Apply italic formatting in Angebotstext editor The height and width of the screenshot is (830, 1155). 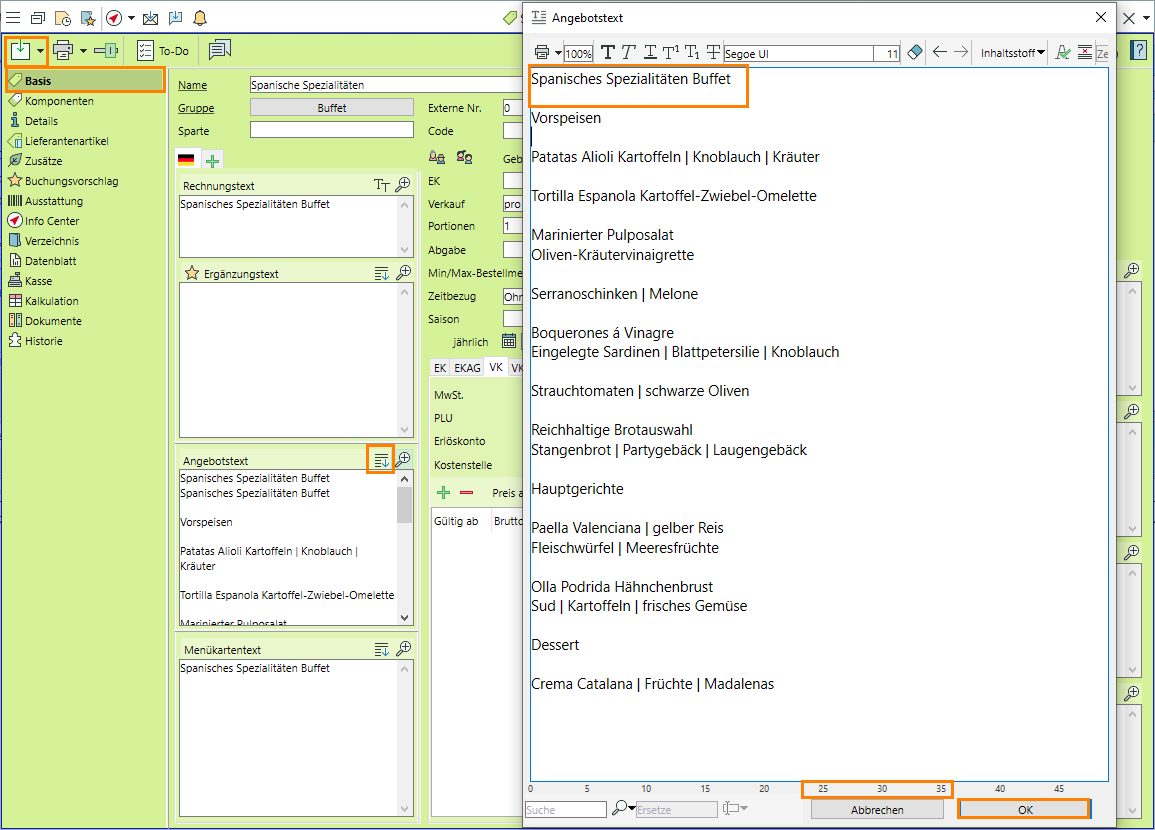[x=628, y=53]
